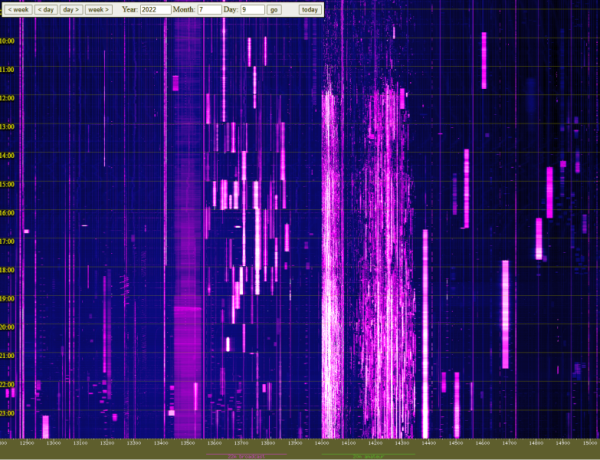Select the 12:00 time marker

click(x=7, y=98)
